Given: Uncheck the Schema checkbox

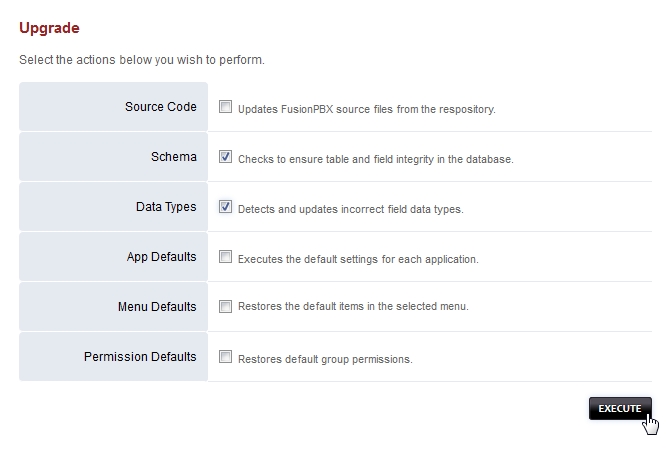Looking at the screenshot, I should tap(226, 157).
